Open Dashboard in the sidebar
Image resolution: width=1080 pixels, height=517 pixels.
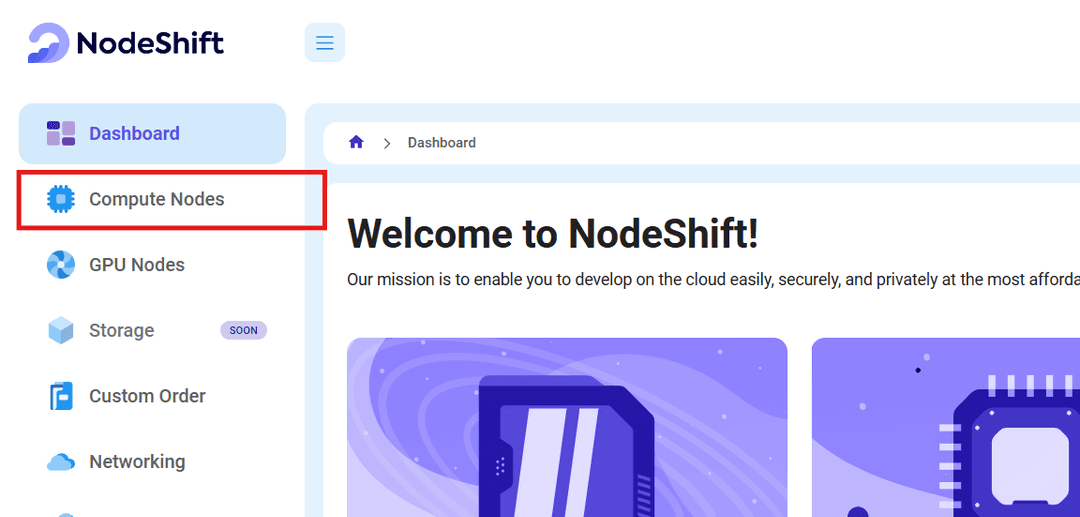point(152,134)
